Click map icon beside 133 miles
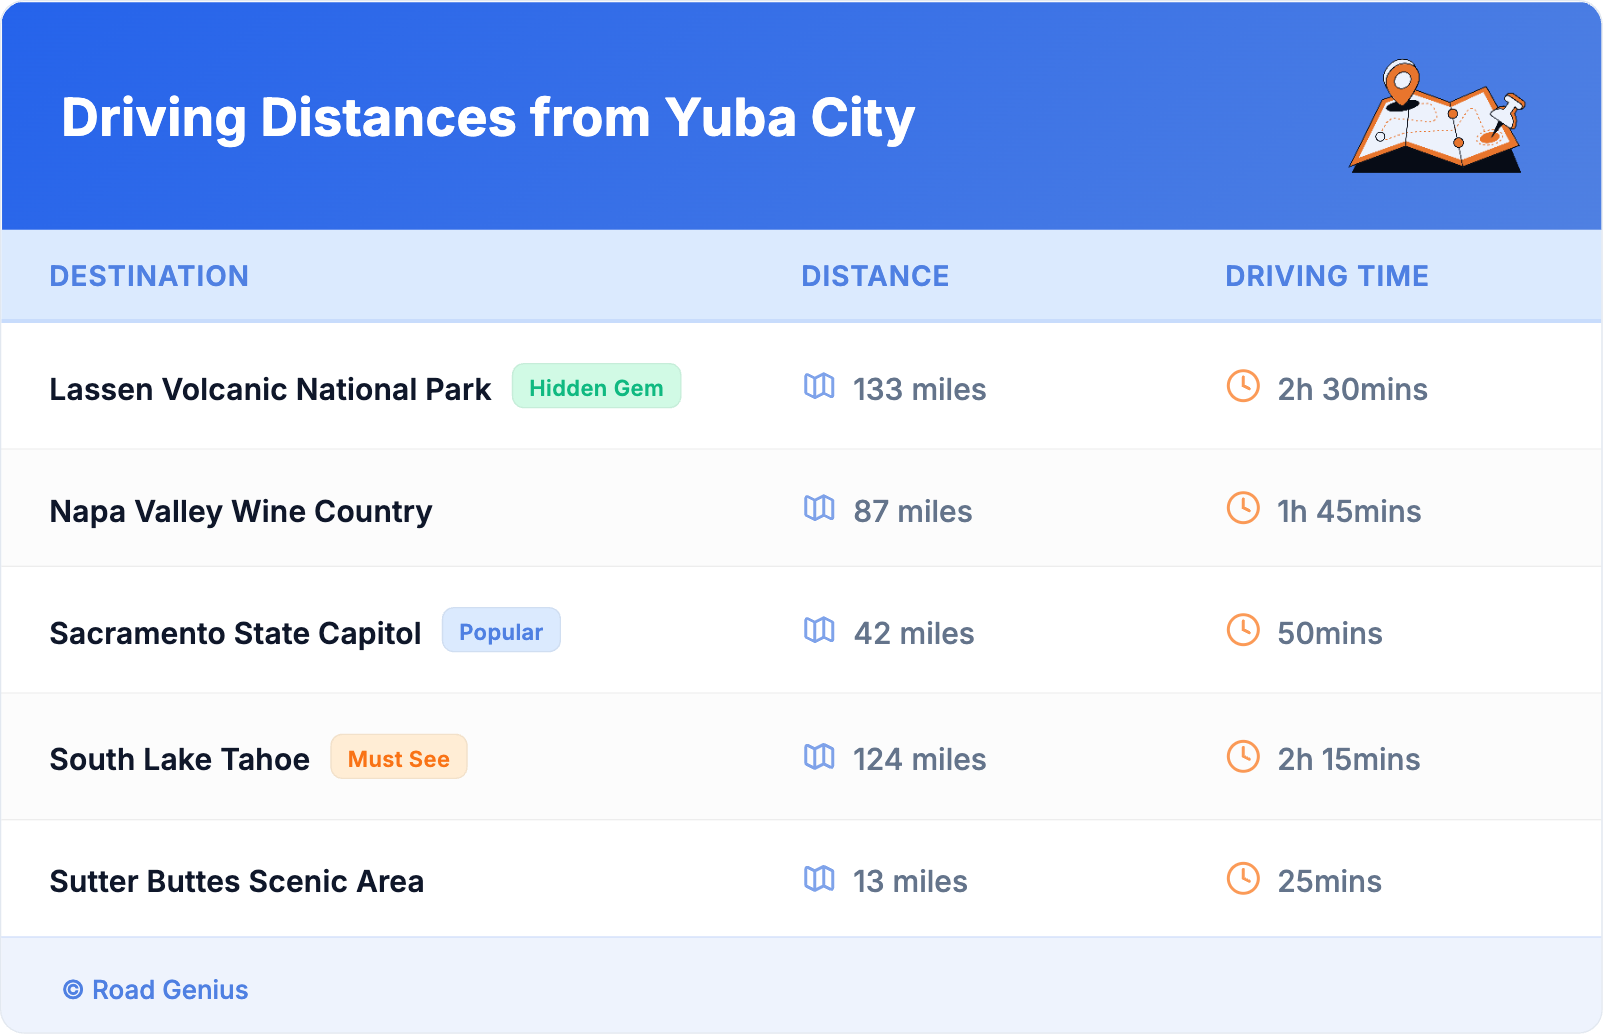 [819, 386]
